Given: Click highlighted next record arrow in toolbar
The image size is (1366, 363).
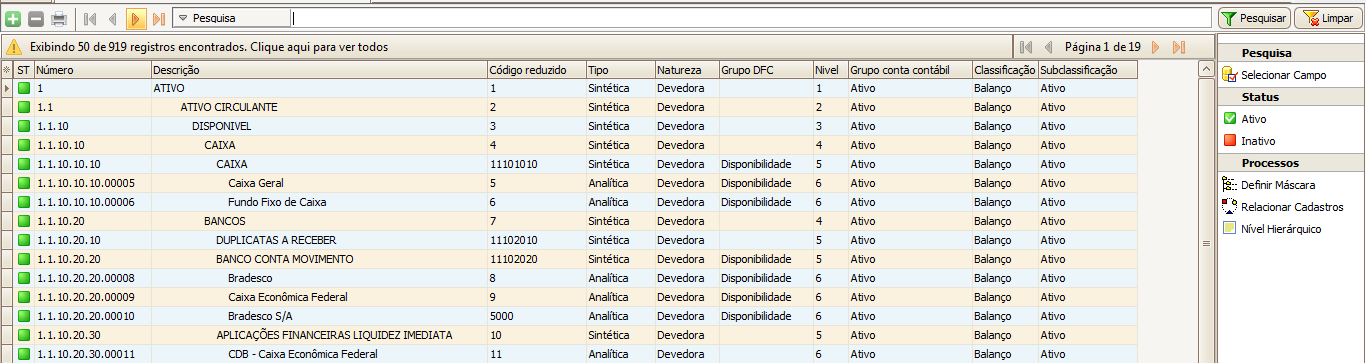Looking at the screenshot, I should [x=136, y=18].
